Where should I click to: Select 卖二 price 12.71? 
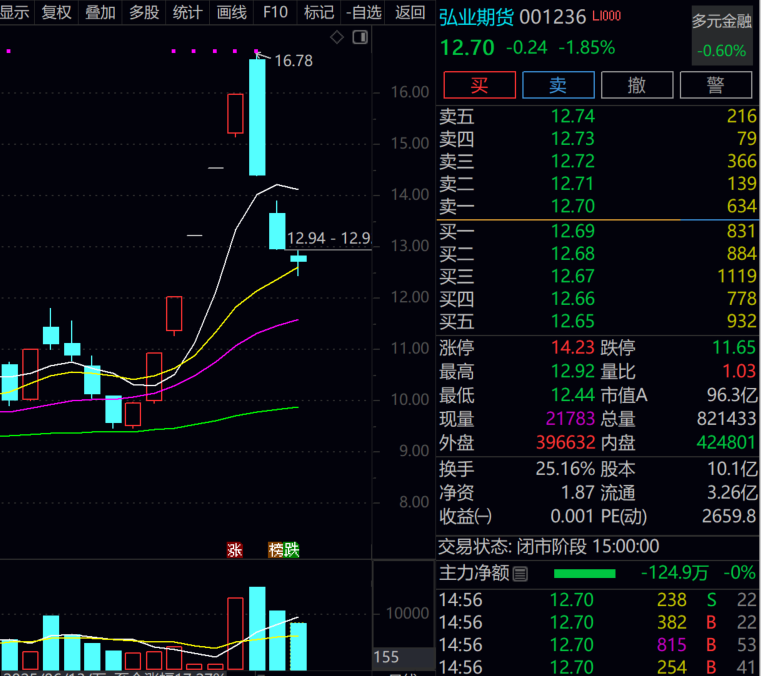[573, 184]
